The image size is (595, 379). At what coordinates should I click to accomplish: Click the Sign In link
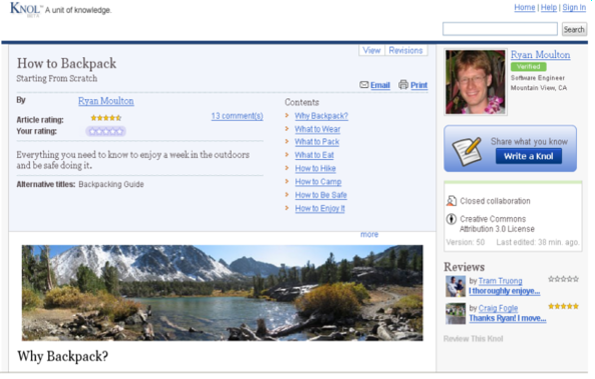point(574,7)
